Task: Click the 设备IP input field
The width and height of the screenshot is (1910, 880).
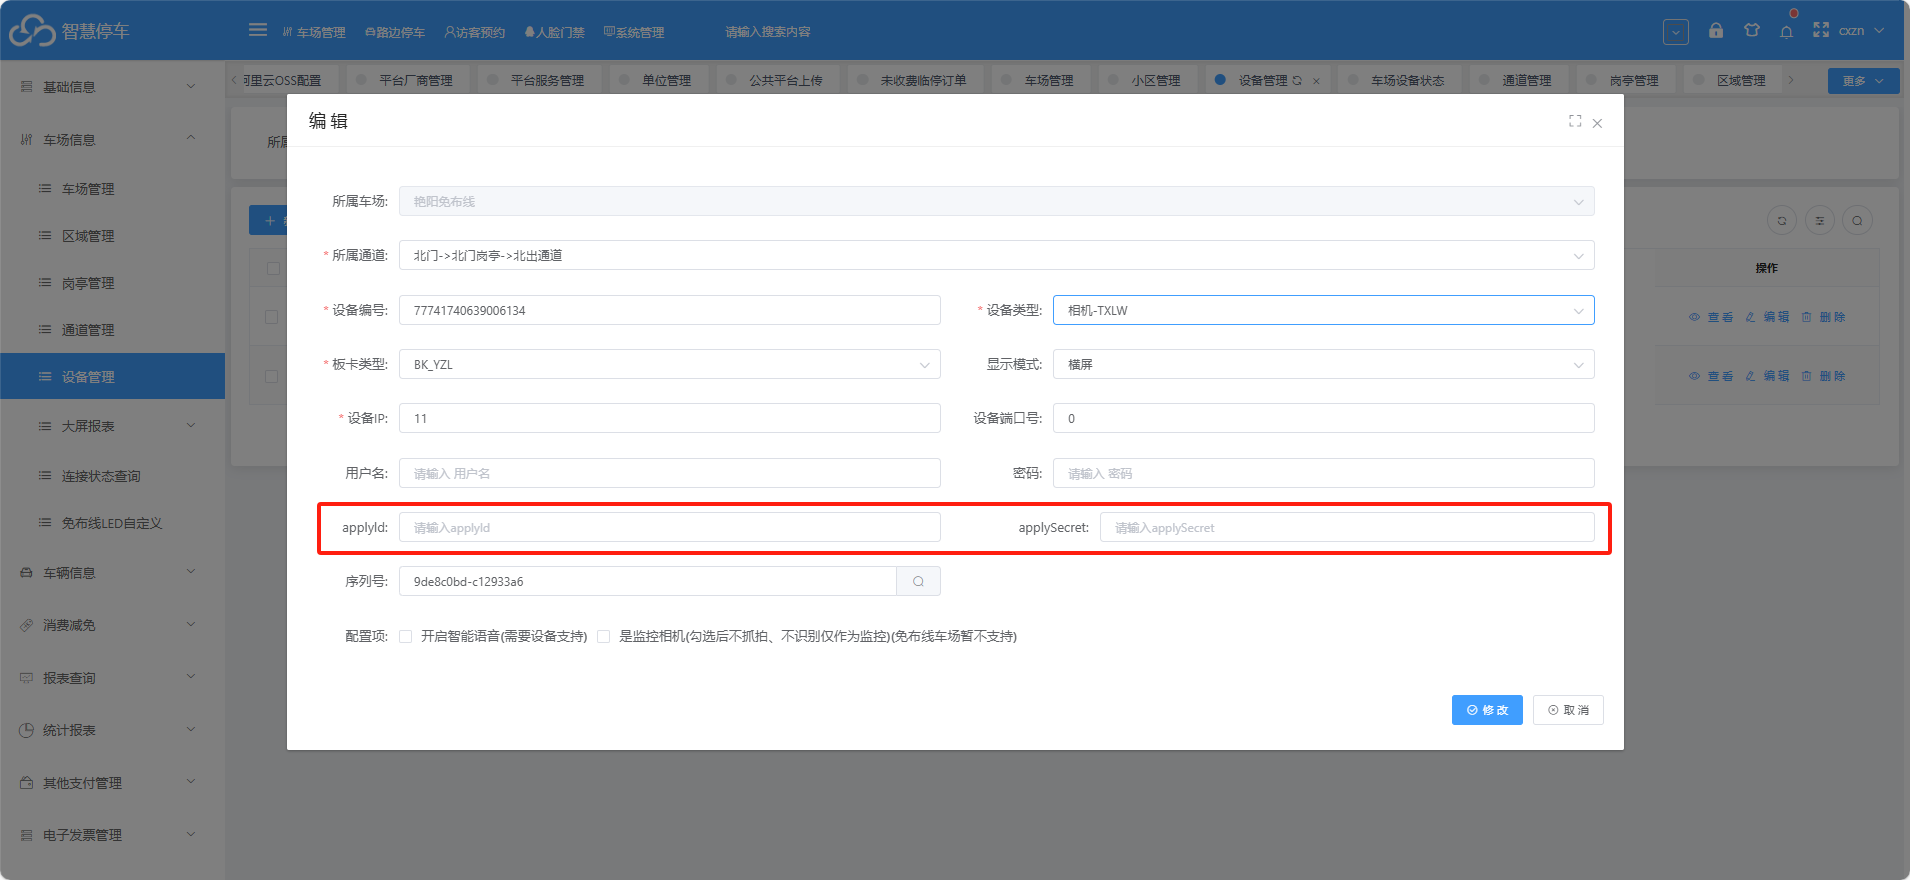Action: pyautogui.click(x=669, y=418)
